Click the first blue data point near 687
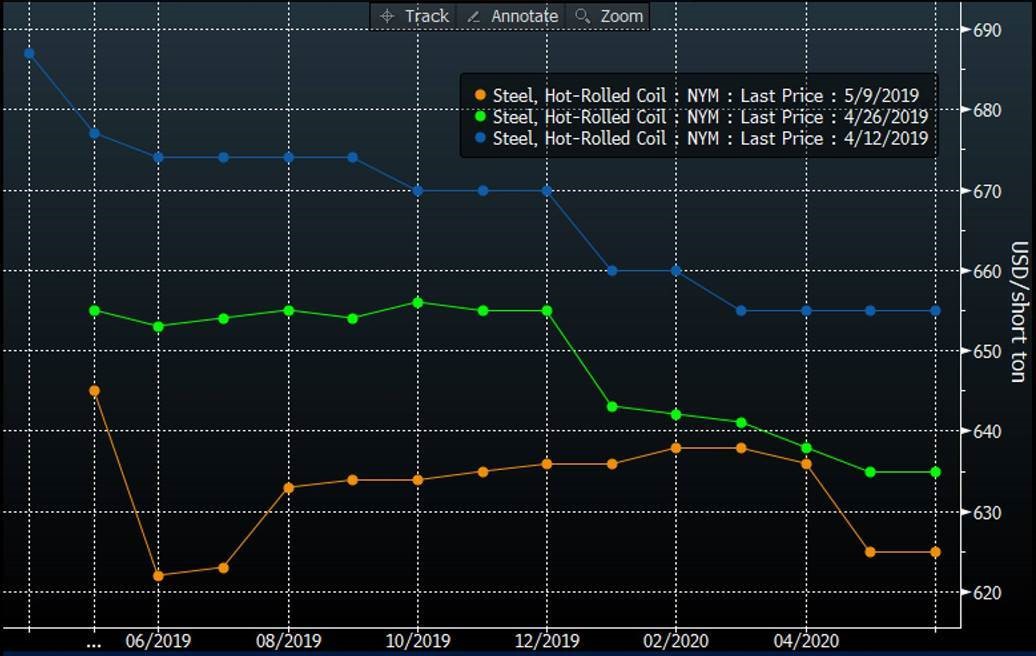Image resolution: width=1036 pixels, height=656 pixels. (x=29, y=53)
